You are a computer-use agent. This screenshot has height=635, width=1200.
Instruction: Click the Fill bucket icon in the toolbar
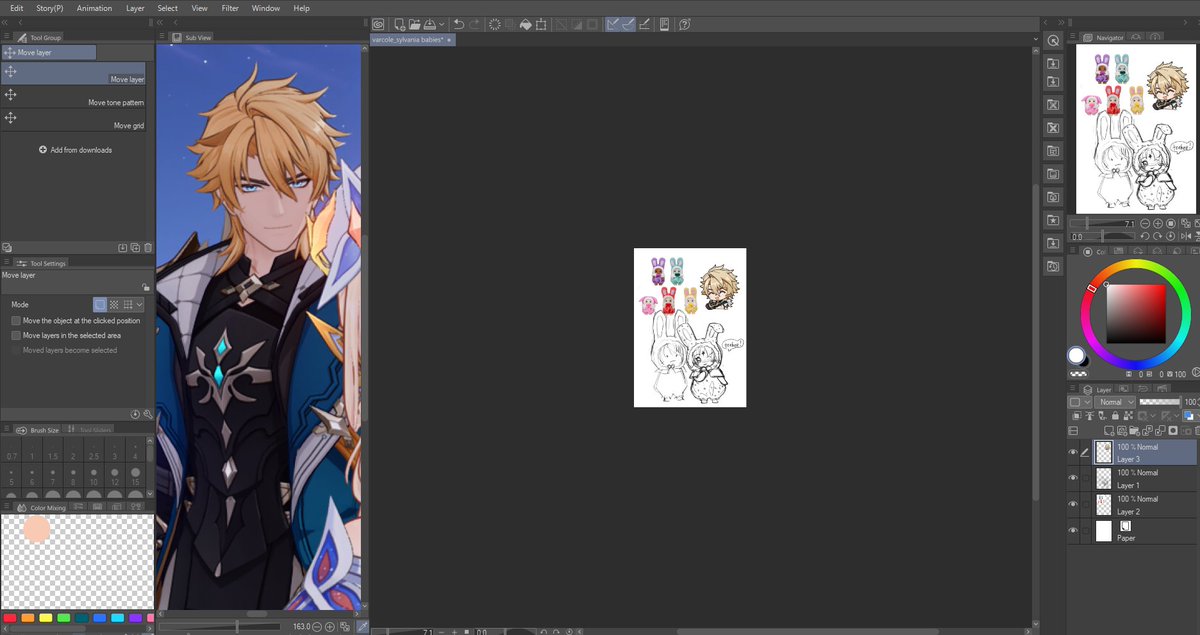click(525, 24)
